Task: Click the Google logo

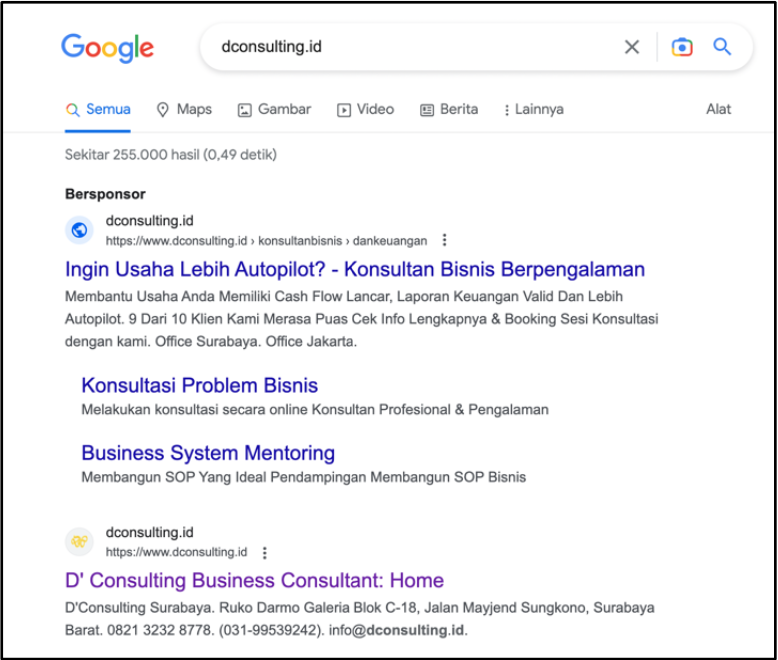Action: (107, 48)
